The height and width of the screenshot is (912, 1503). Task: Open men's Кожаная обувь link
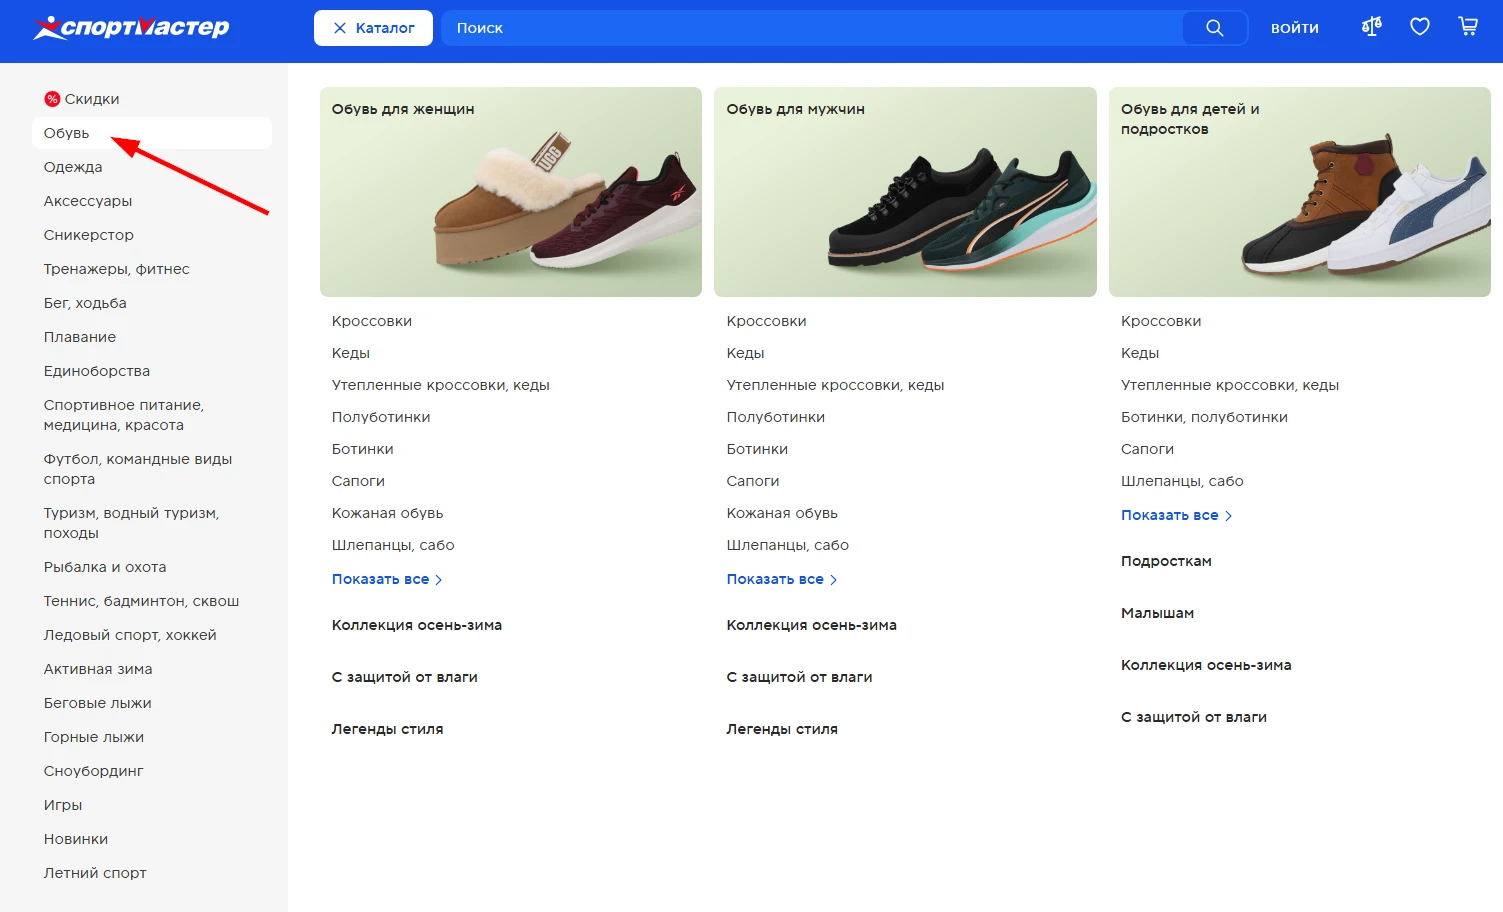(x=781, y=513)
